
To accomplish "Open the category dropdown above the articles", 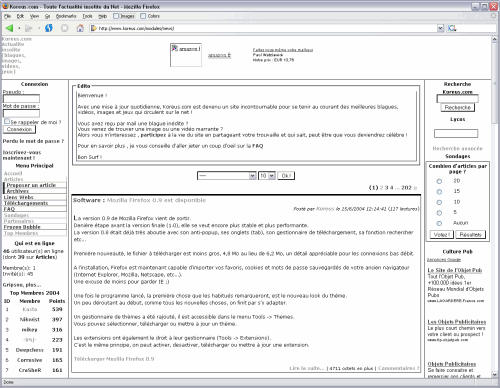I will click(227, 176).
